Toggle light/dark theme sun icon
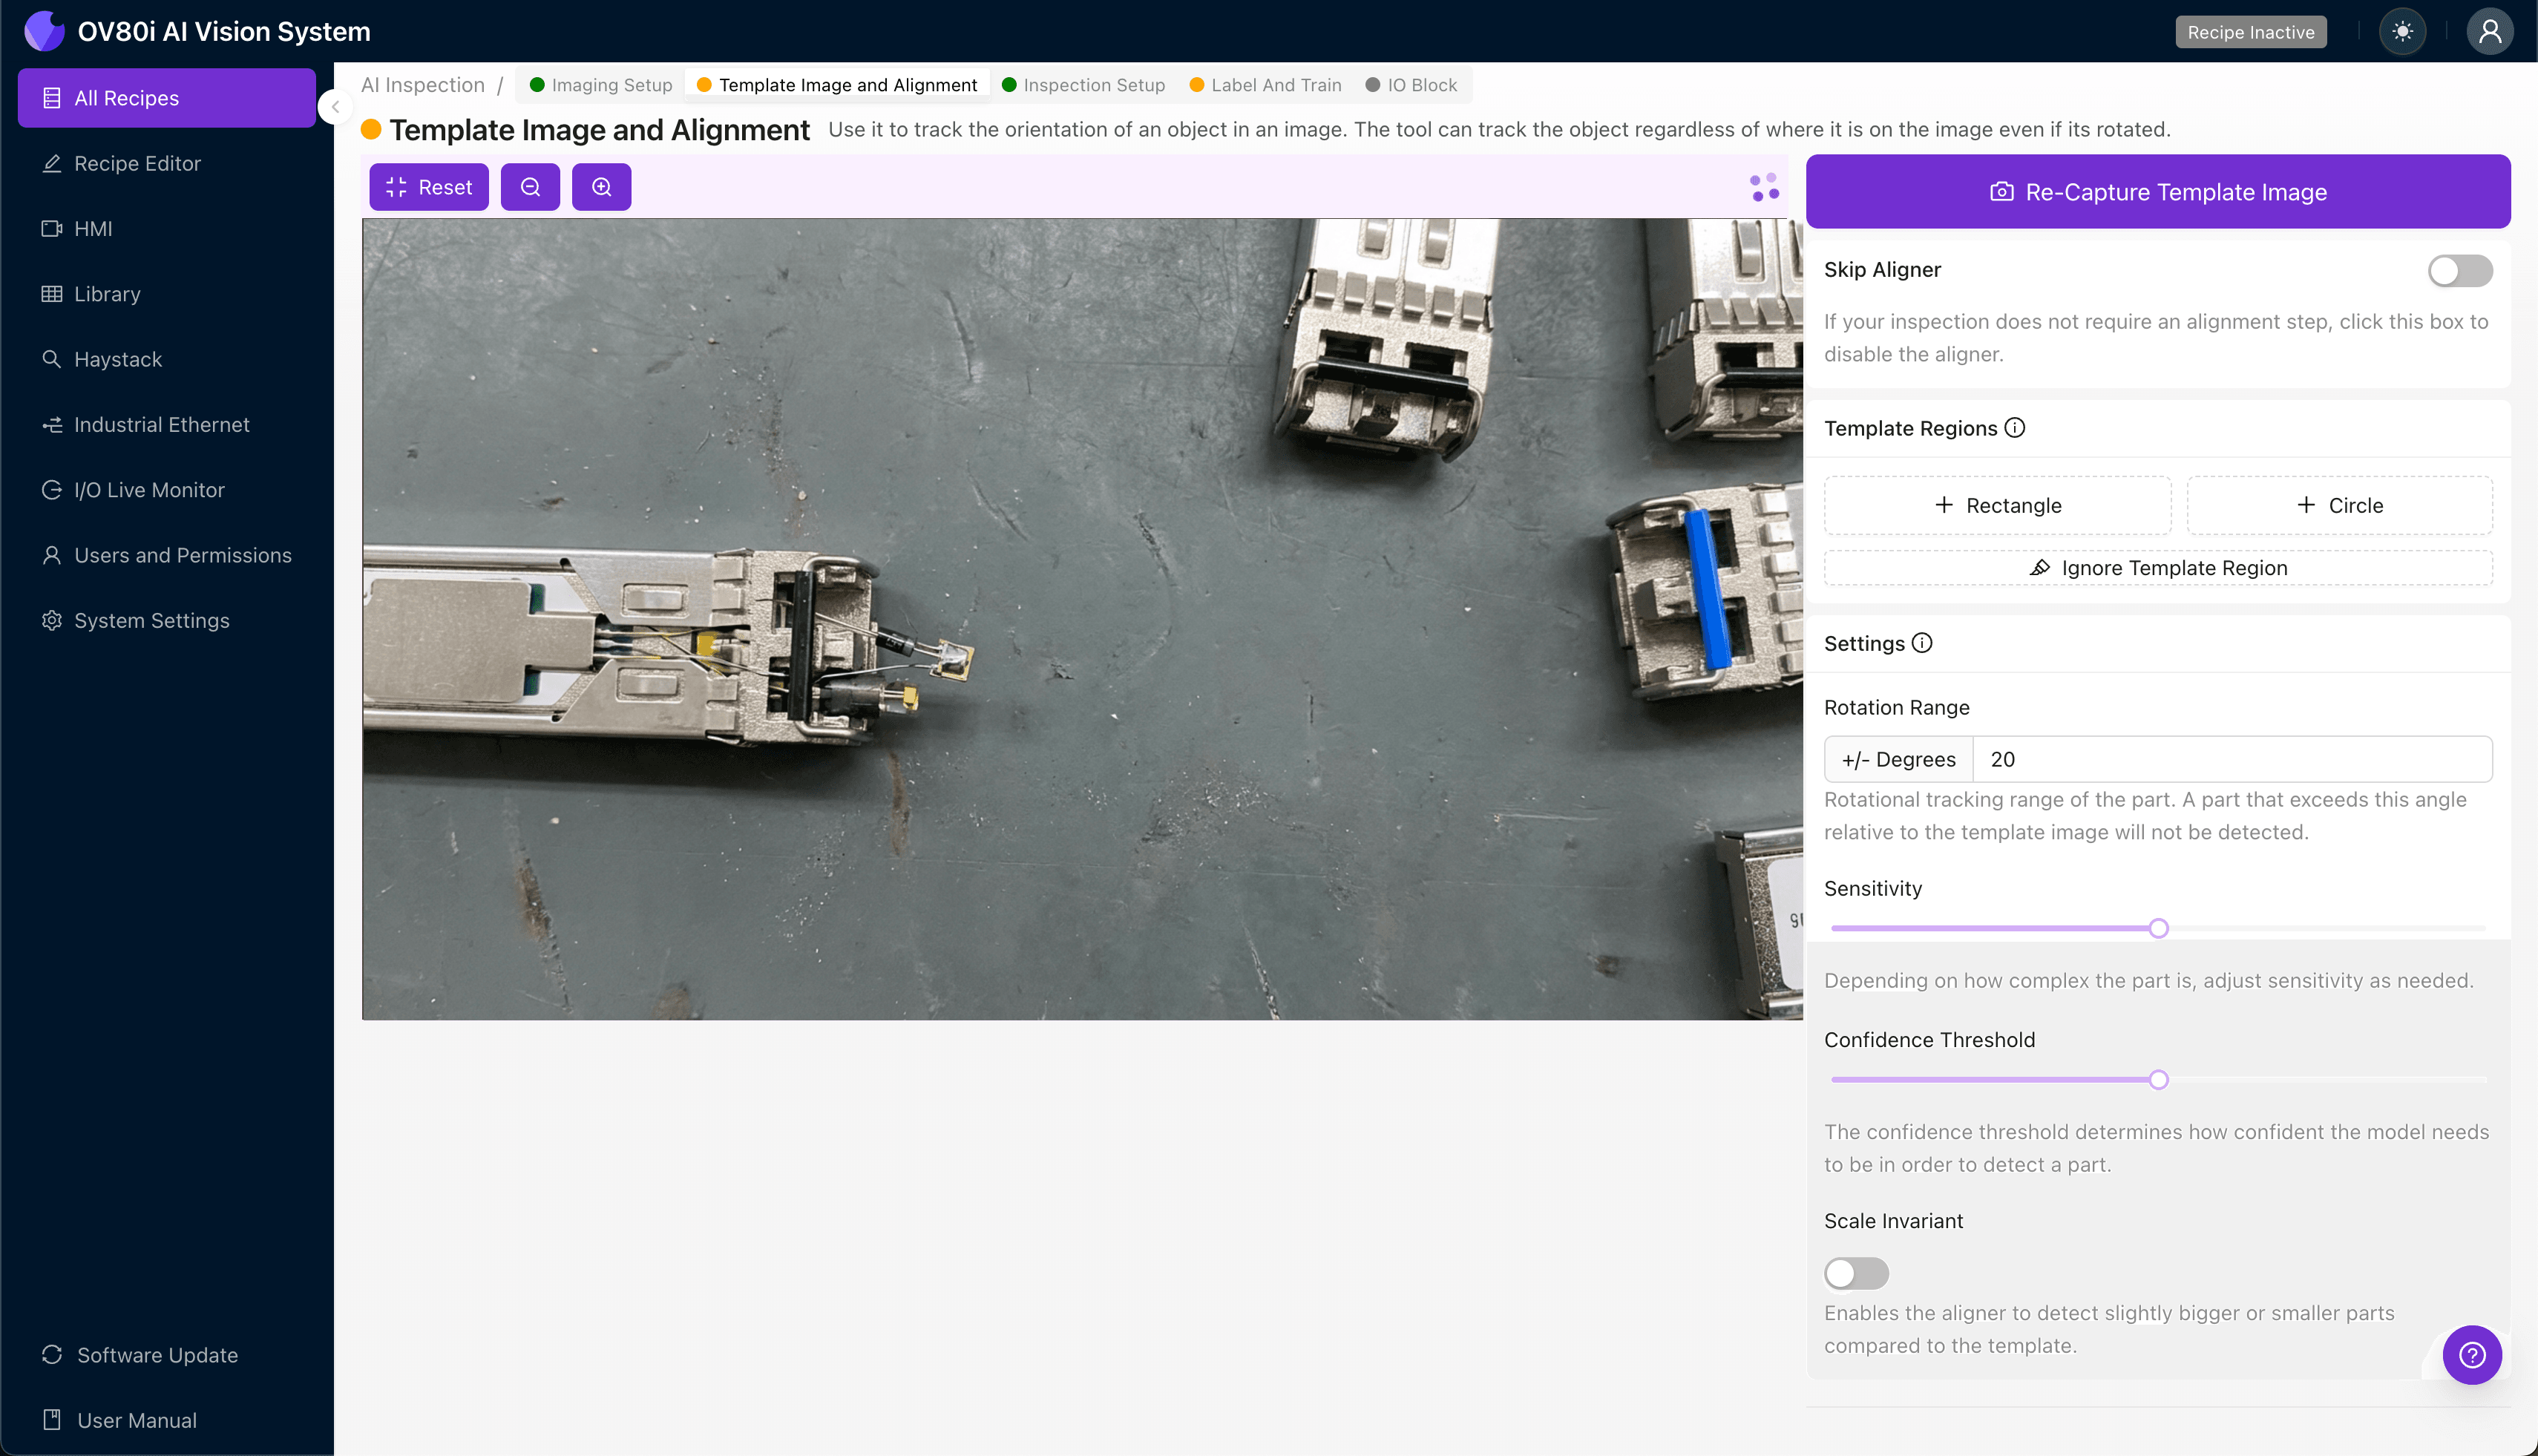 tap(2402, 32)
